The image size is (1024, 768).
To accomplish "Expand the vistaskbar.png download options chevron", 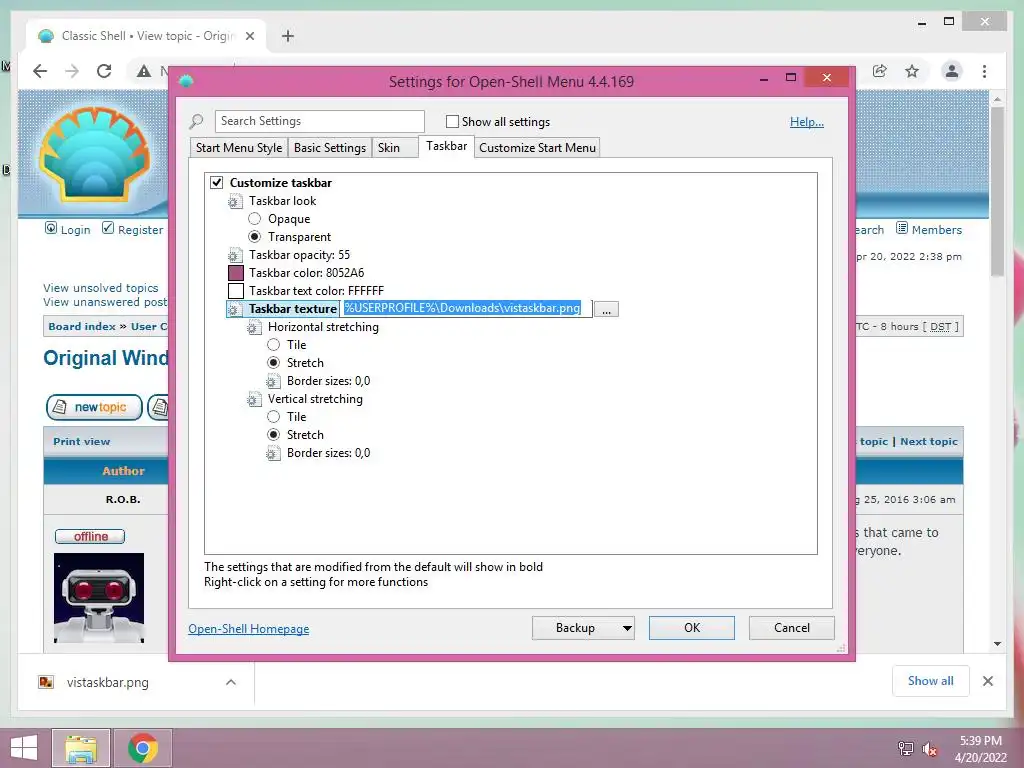I will (x=231, y=682).
